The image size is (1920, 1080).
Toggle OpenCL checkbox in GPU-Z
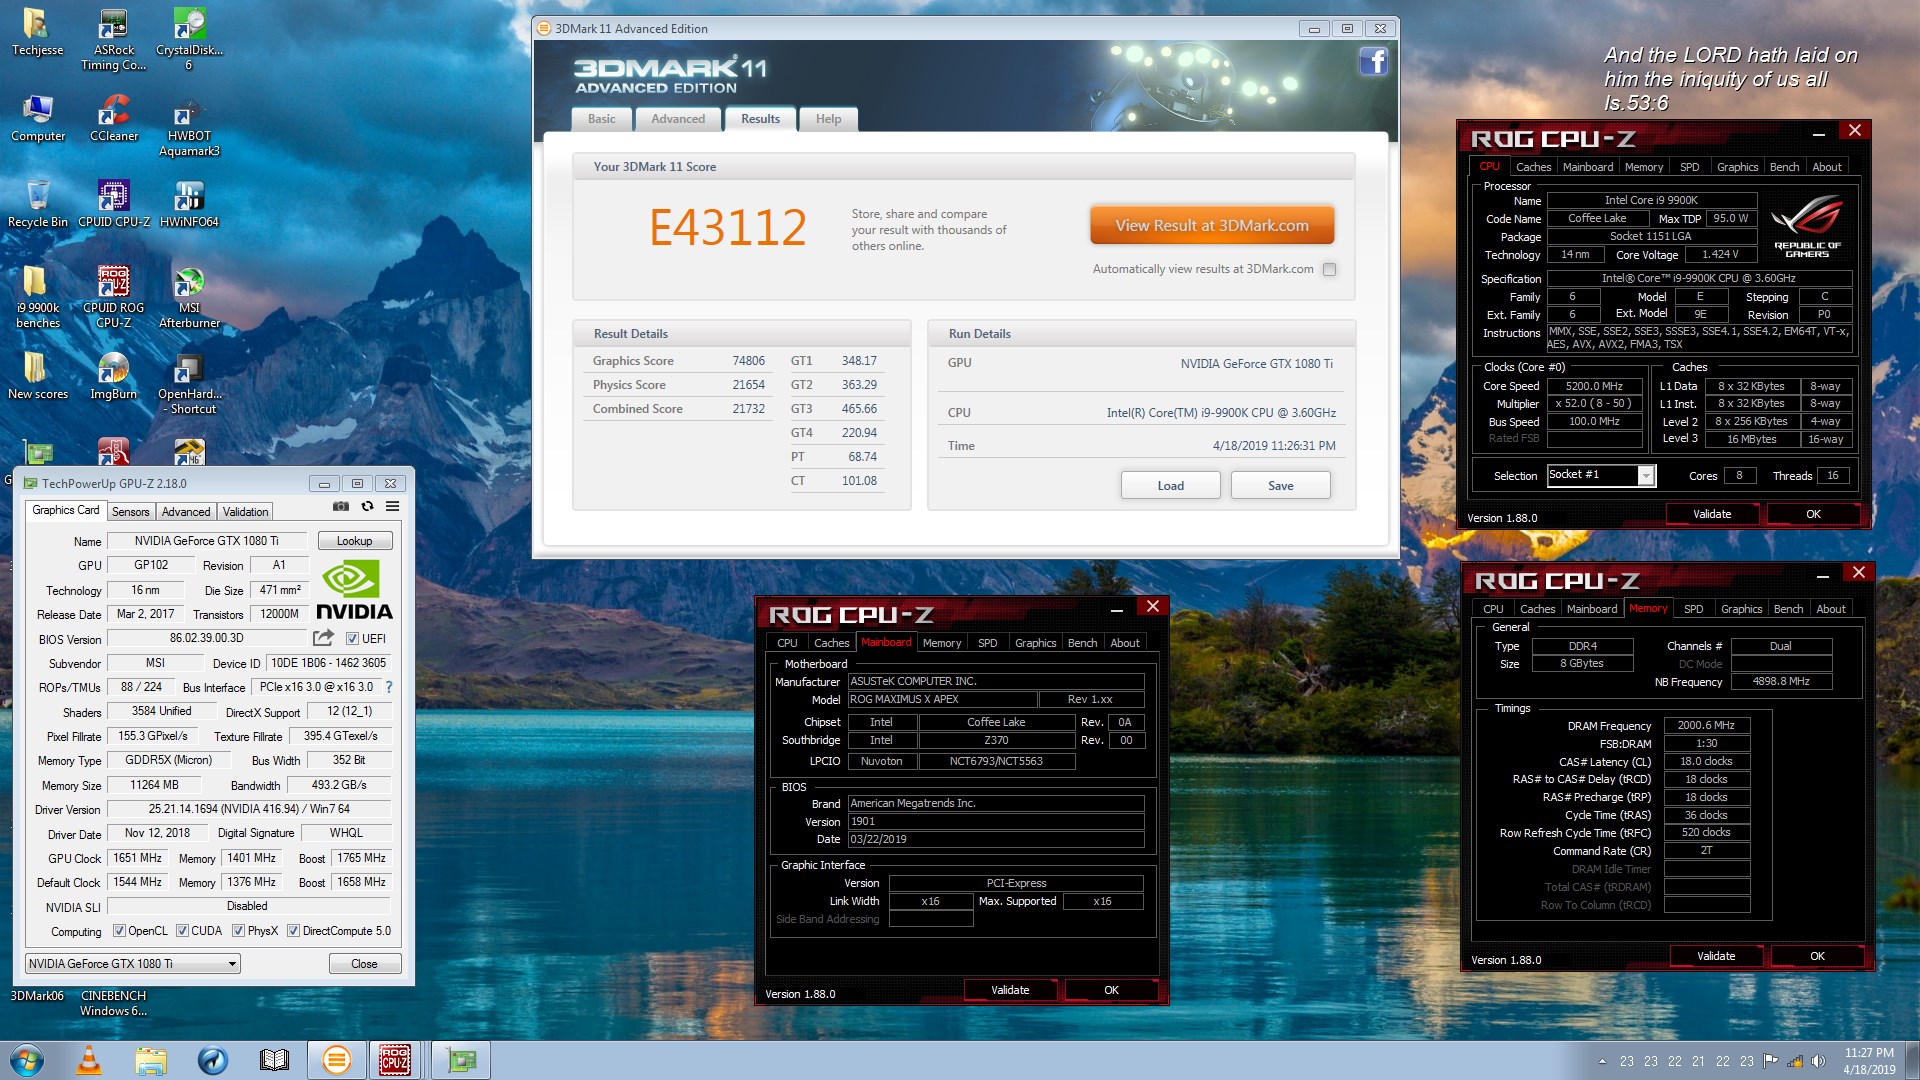[119, 931]
